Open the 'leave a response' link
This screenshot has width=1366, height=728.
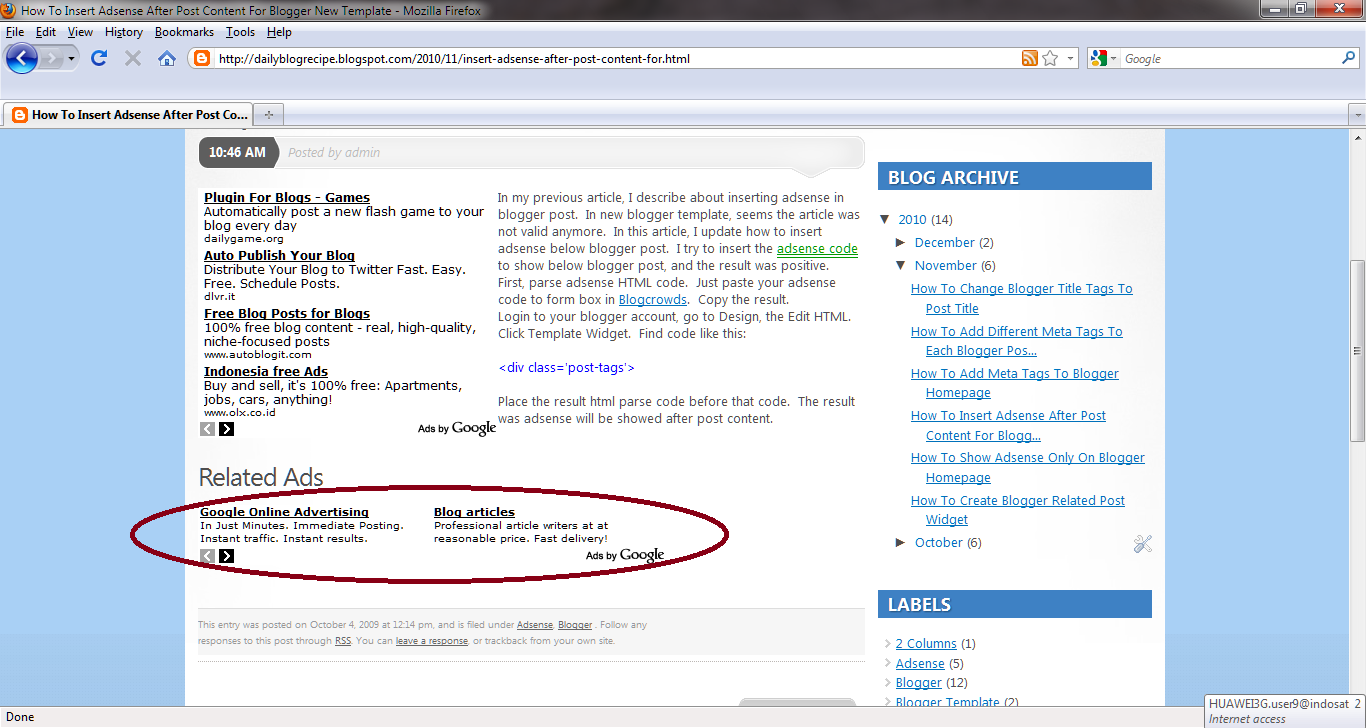[x=432, y=641]
